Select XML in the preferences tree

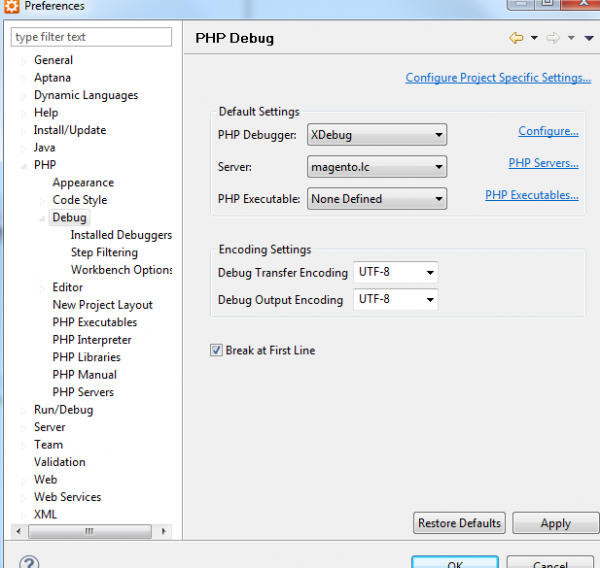(45, 515)
